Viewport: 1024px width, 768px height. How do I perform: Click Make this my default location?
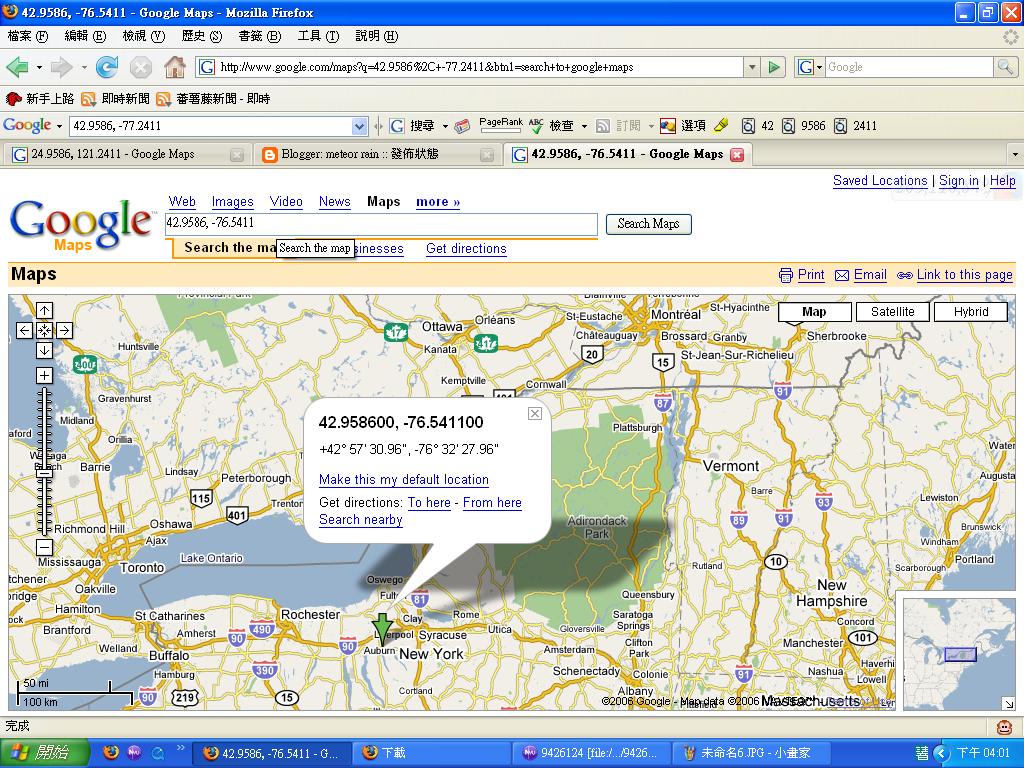(404, 480)
